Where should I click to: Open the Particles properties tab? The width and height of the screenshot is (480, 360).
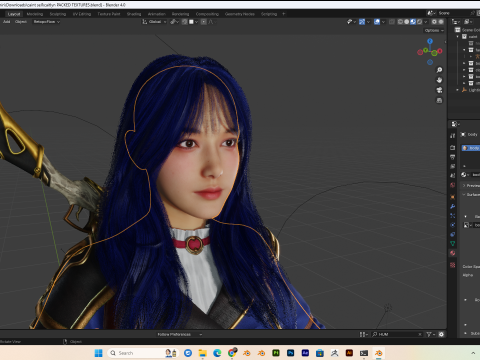453,216
